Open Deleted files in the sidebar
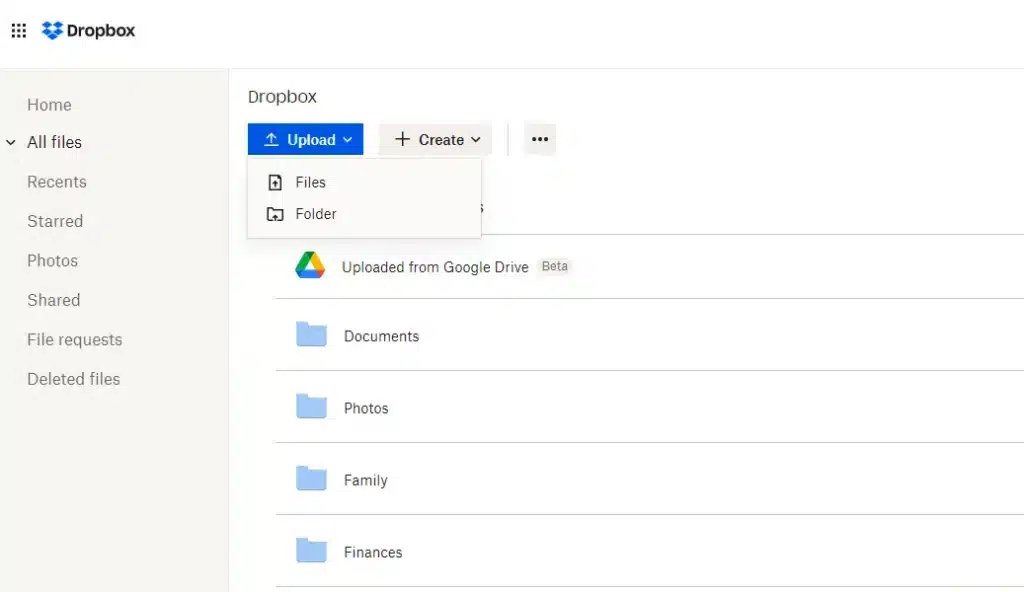Screen dimensions: 1024x592 tap(74, 379)
